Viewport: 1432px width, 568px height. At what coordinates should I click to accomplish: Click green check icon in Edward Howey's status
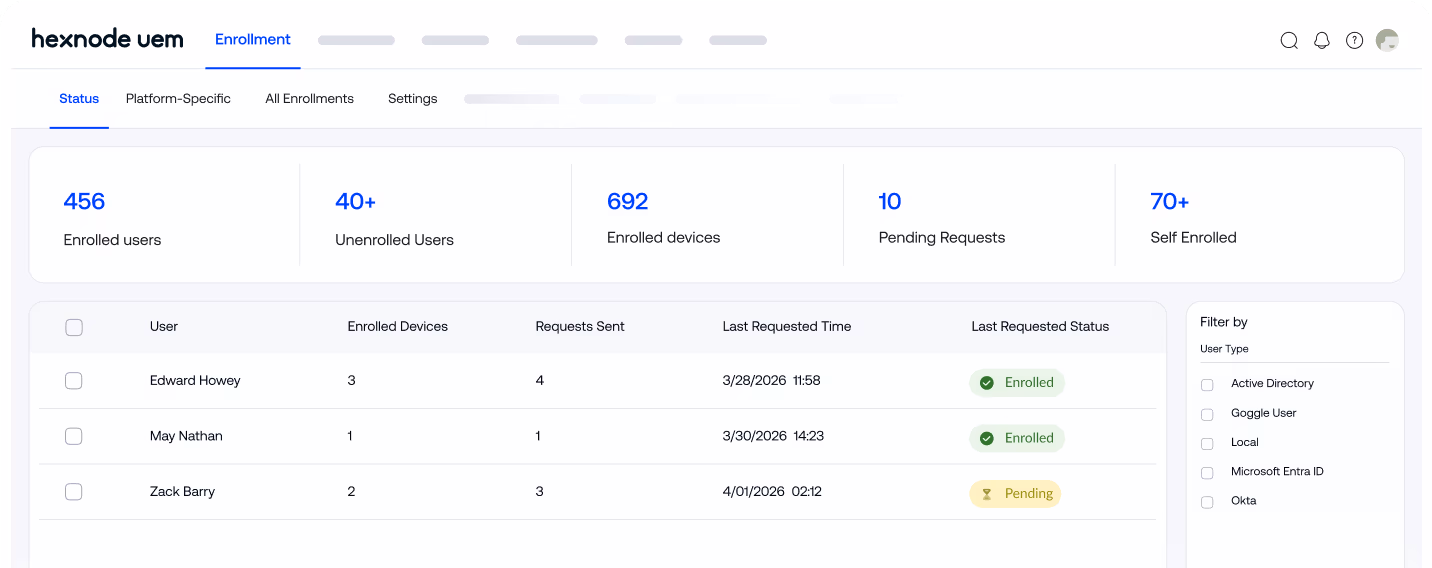(986, 383)
